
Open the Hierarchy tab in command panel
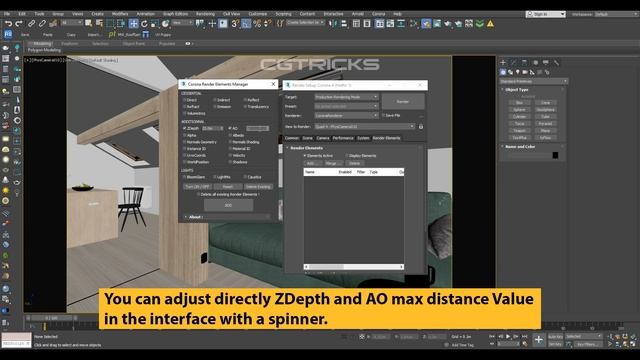click(x=524, y=62)
